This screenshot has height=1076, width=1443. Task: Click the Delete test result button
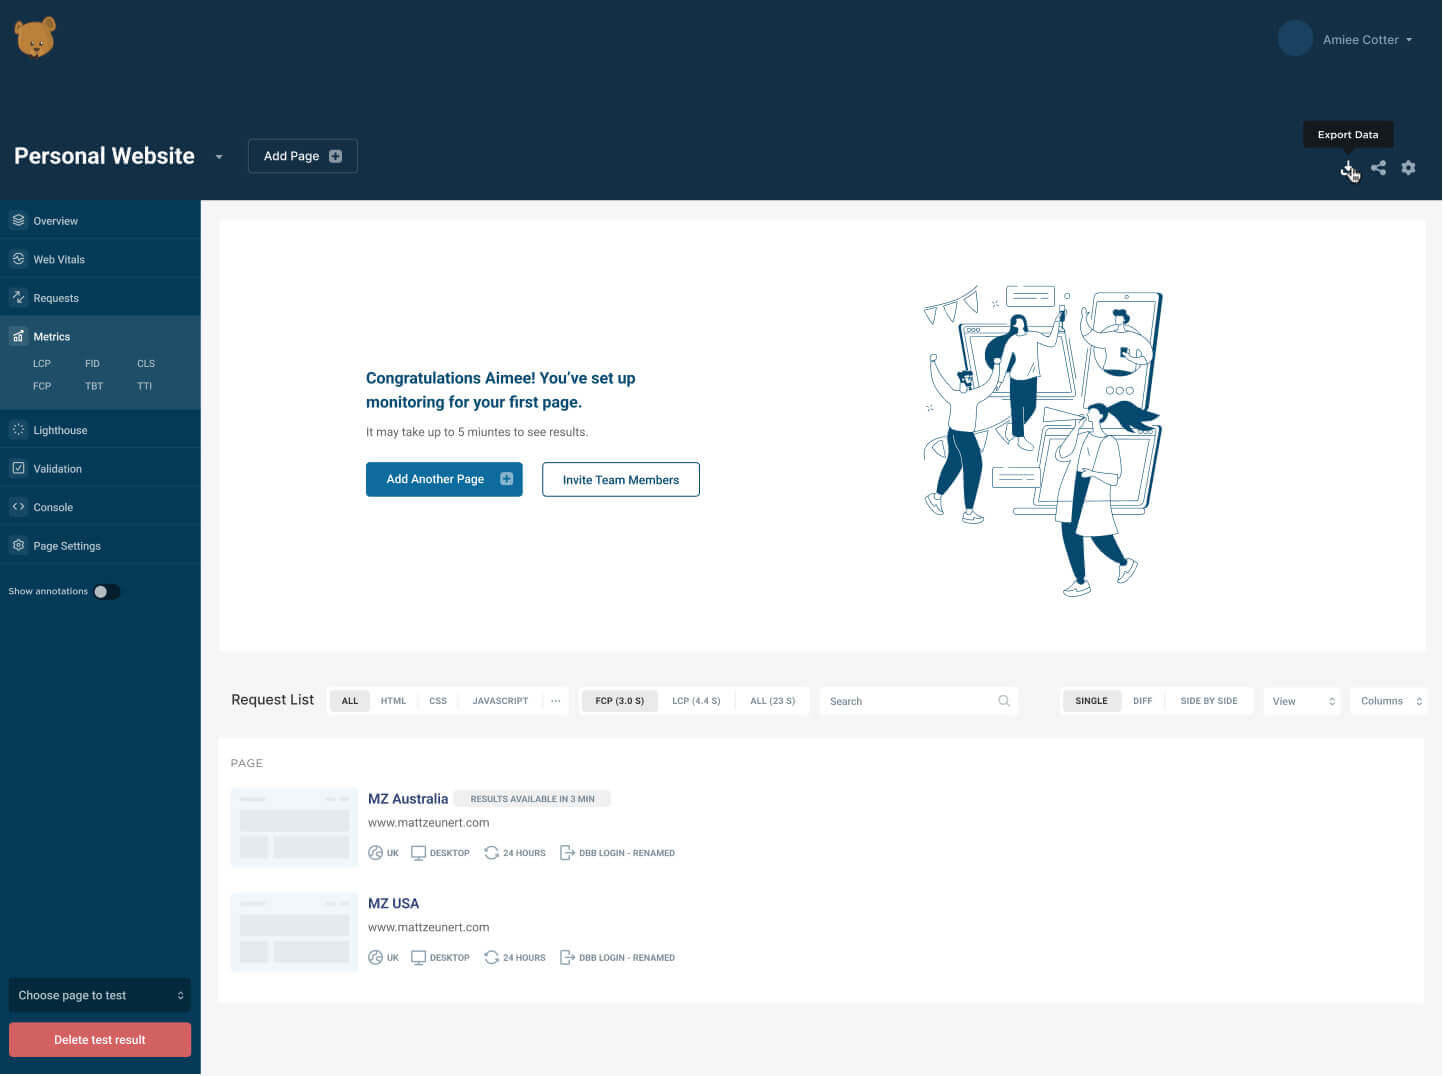tap(100, 1040)
